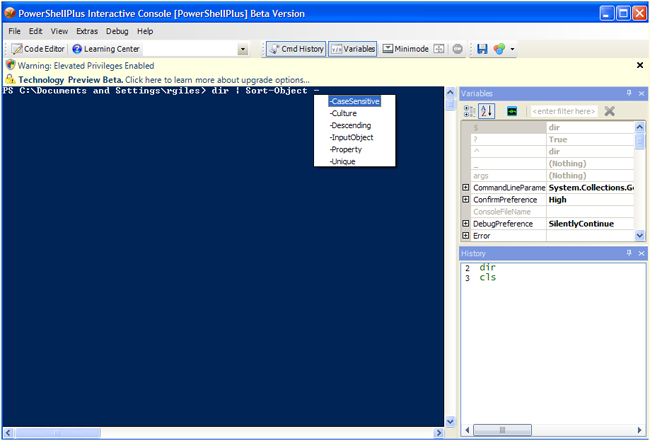Viewport: 650px width, 441px height.
Task: Select history entry 2 dir
Action: tap(487, 267)
